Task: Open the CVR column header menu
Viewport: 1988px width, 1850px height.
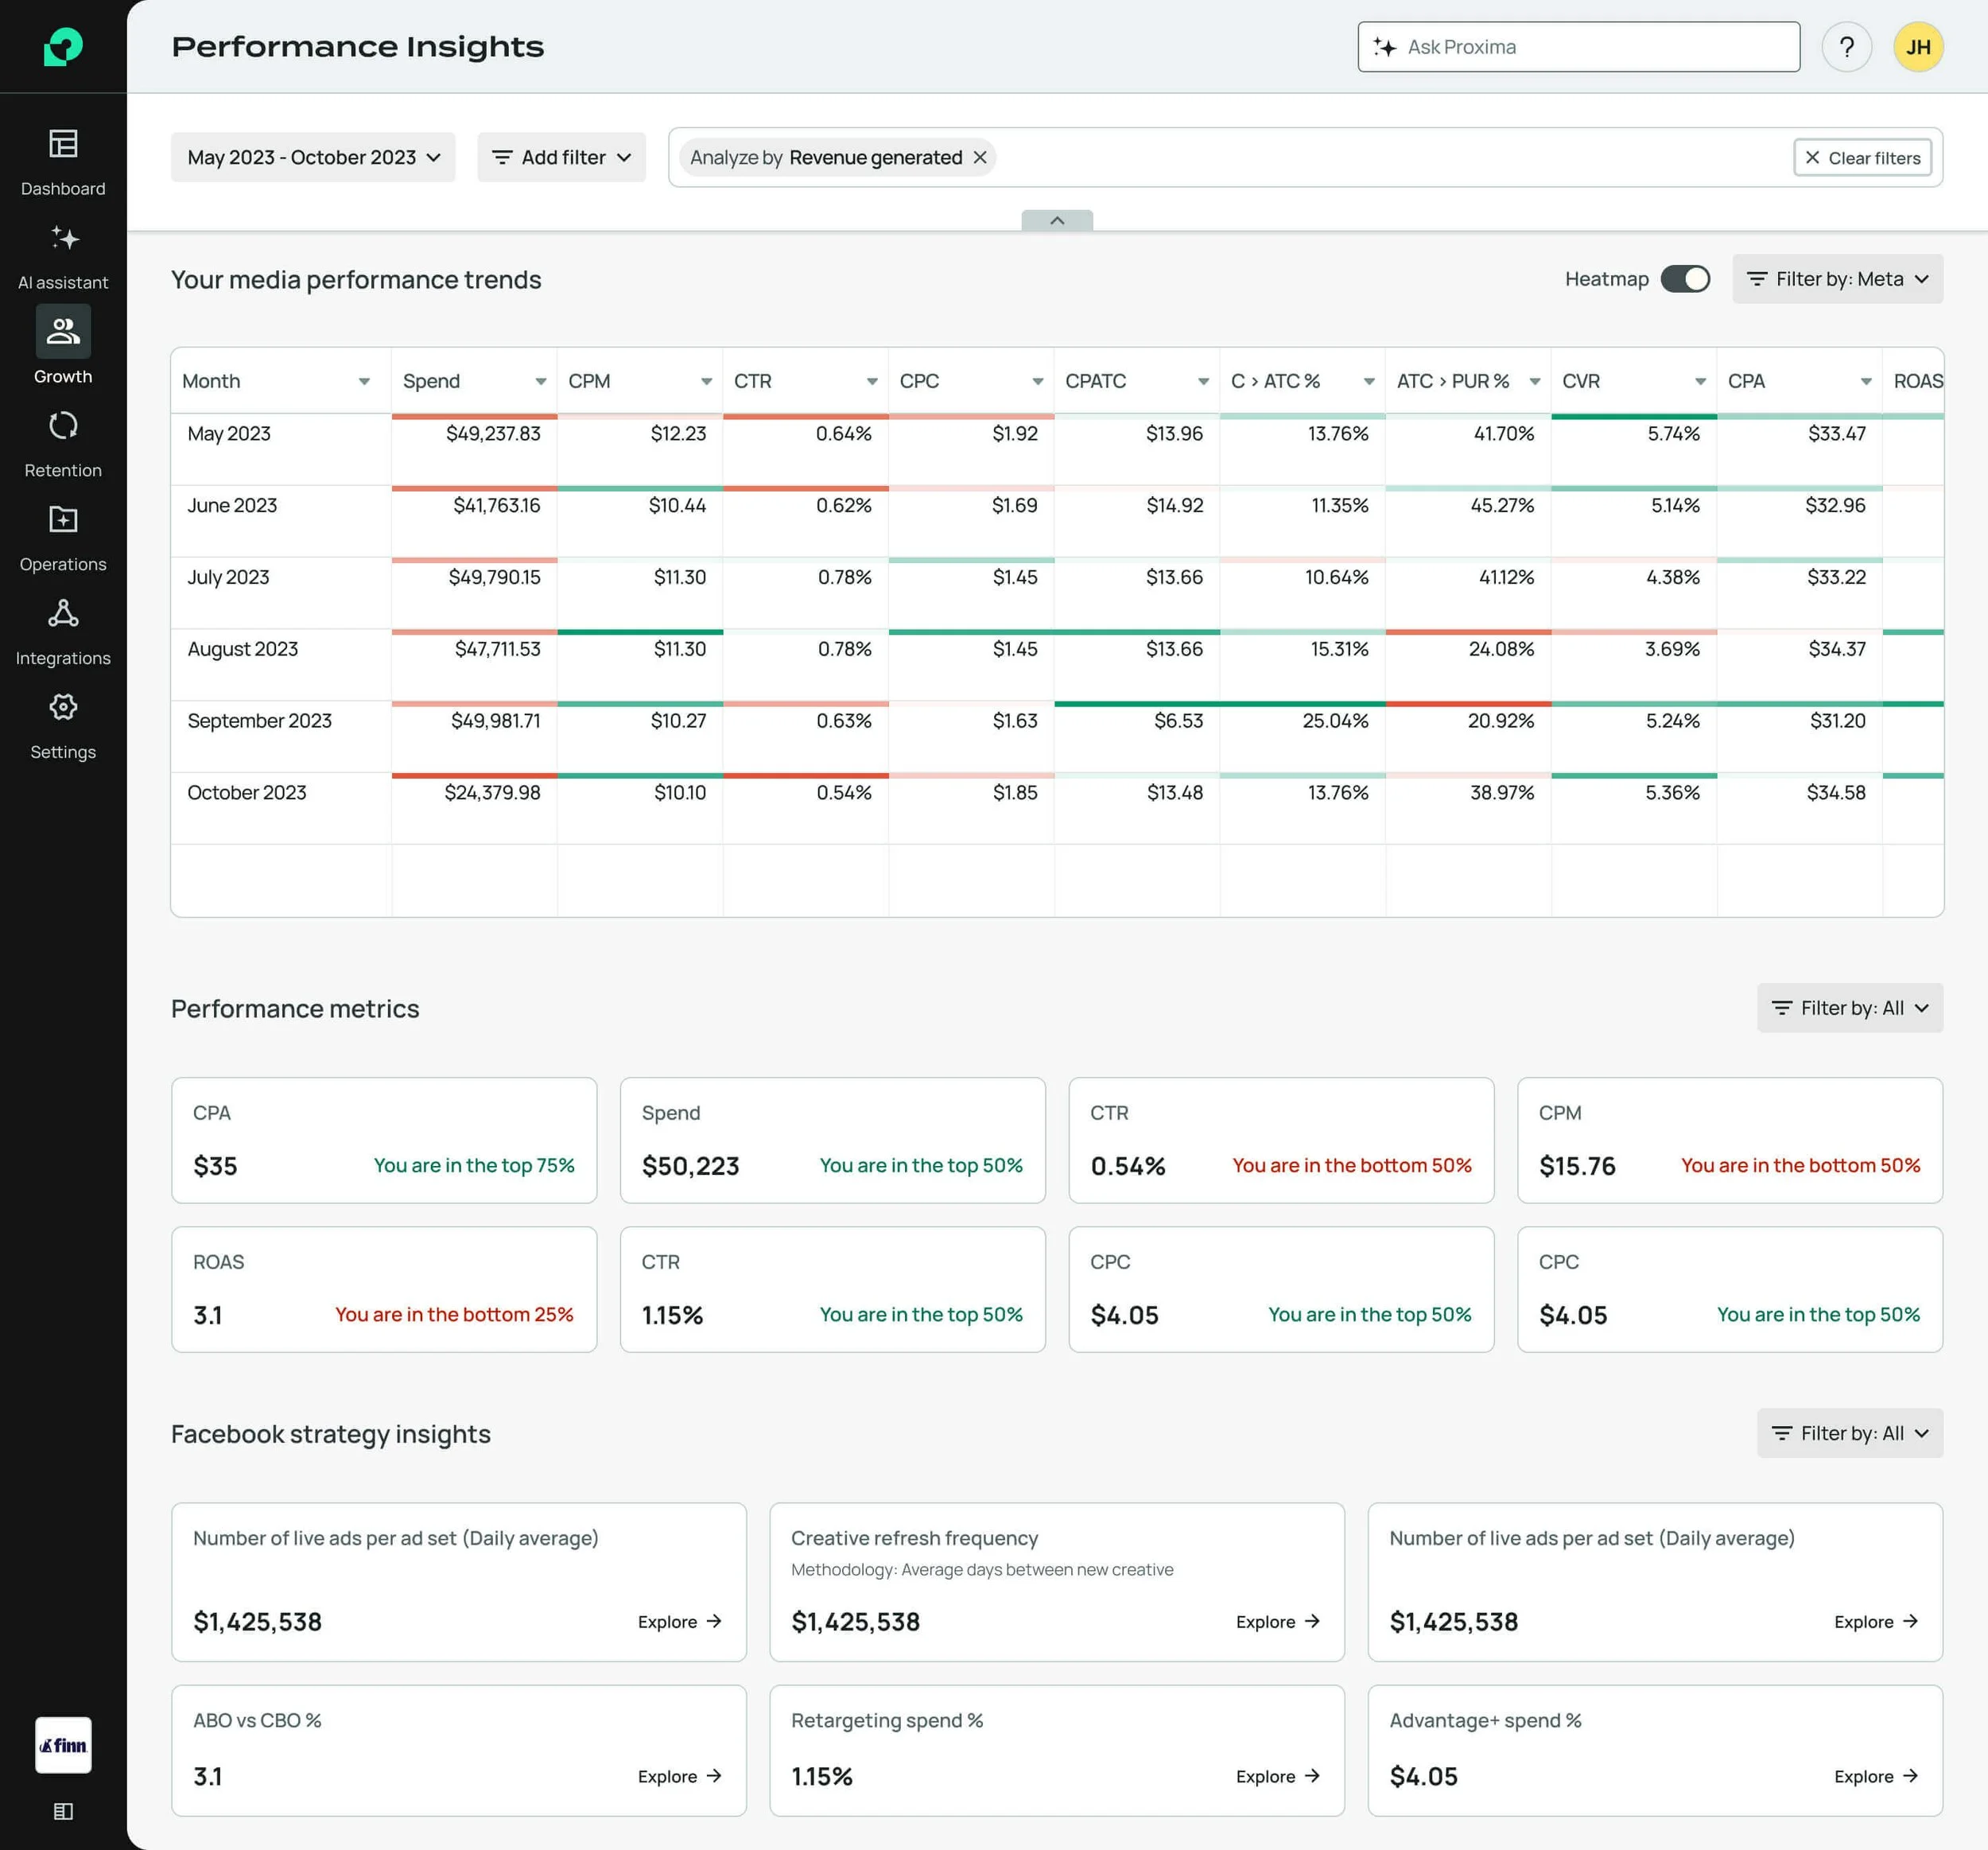Action: (1700, 382)
